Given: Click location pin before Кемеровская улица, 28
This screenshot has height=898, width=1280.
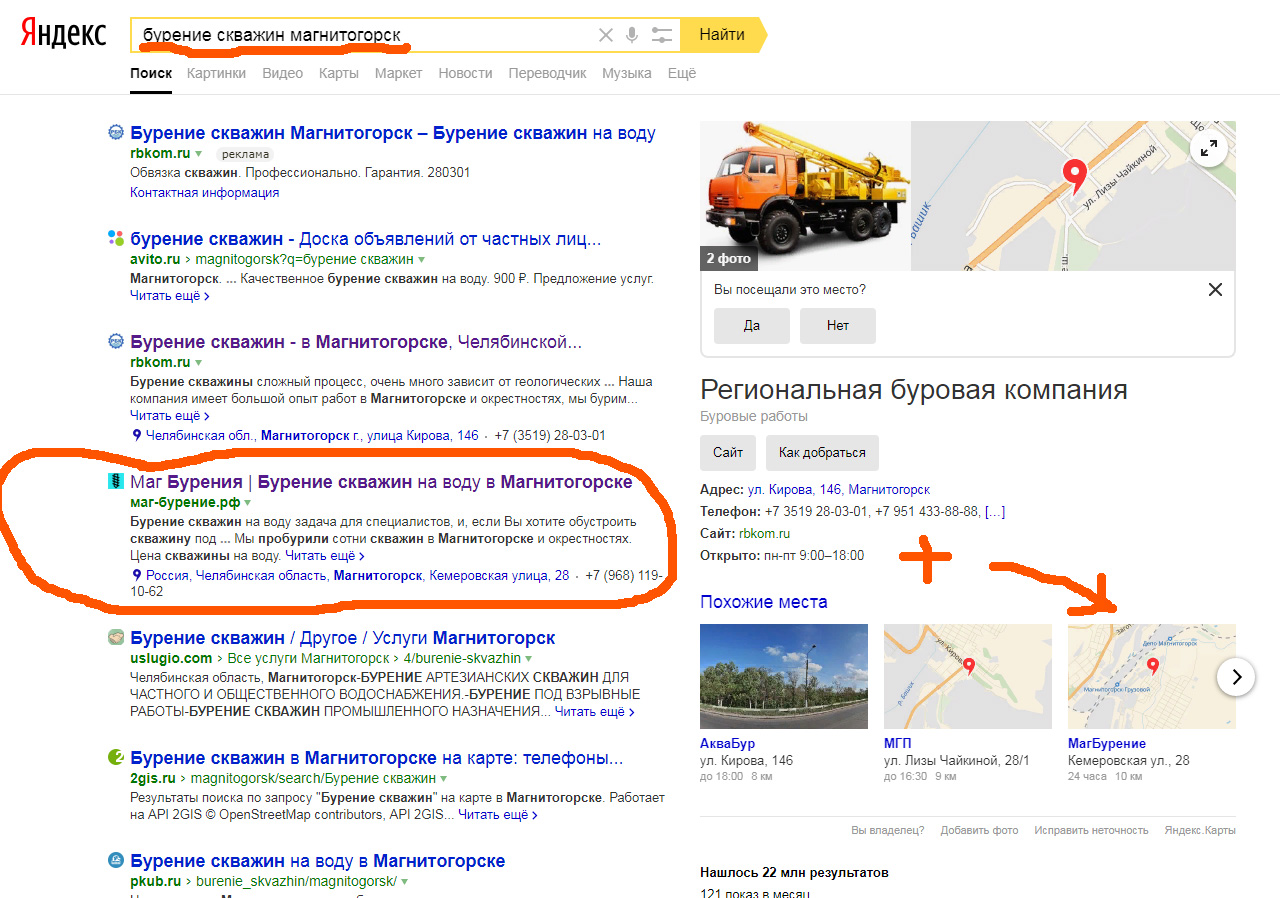Looking at the screenshot, I should pyautogui.click(x=137, y=575).
